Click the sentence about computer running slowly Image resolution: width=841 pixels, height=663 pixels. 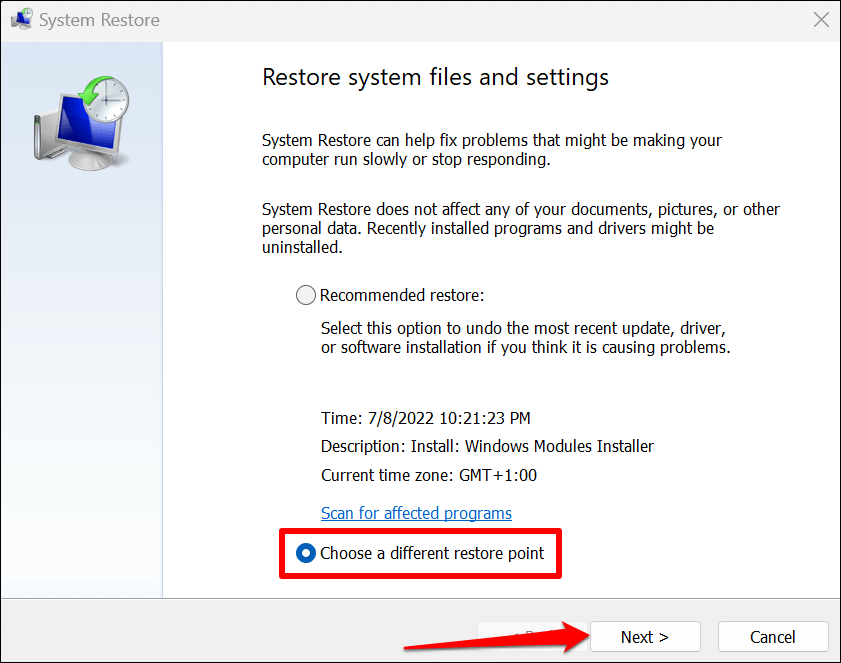491,150
